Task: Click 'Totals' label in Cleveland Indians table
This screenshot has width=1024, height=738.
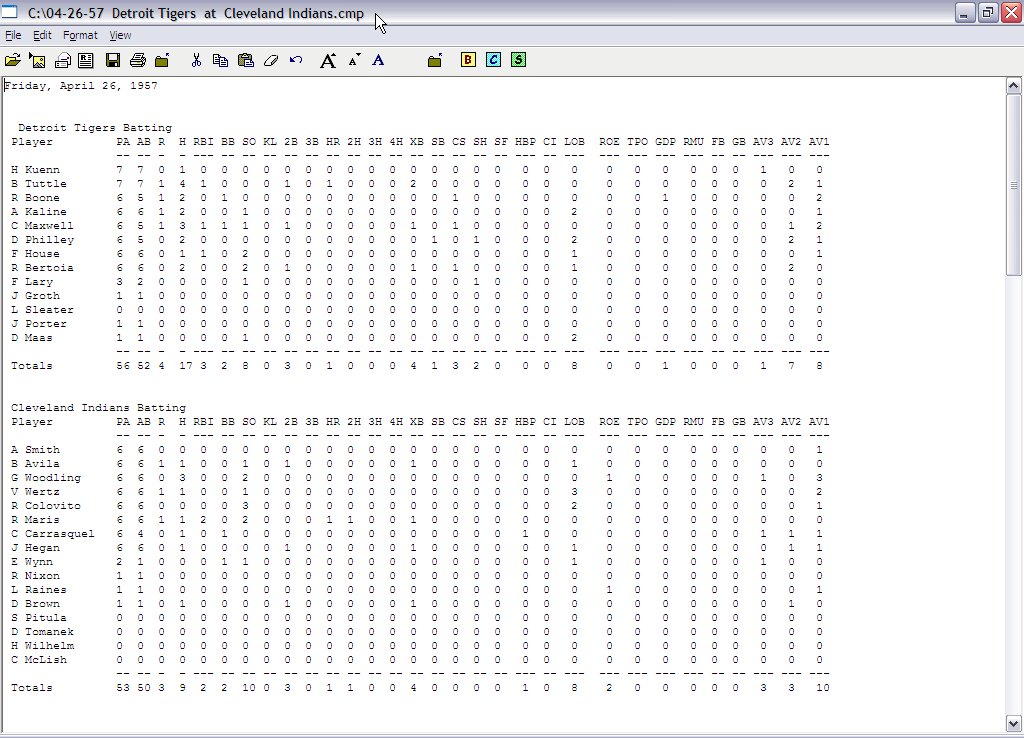Action: pyautogui.click(x=31, y=688)
